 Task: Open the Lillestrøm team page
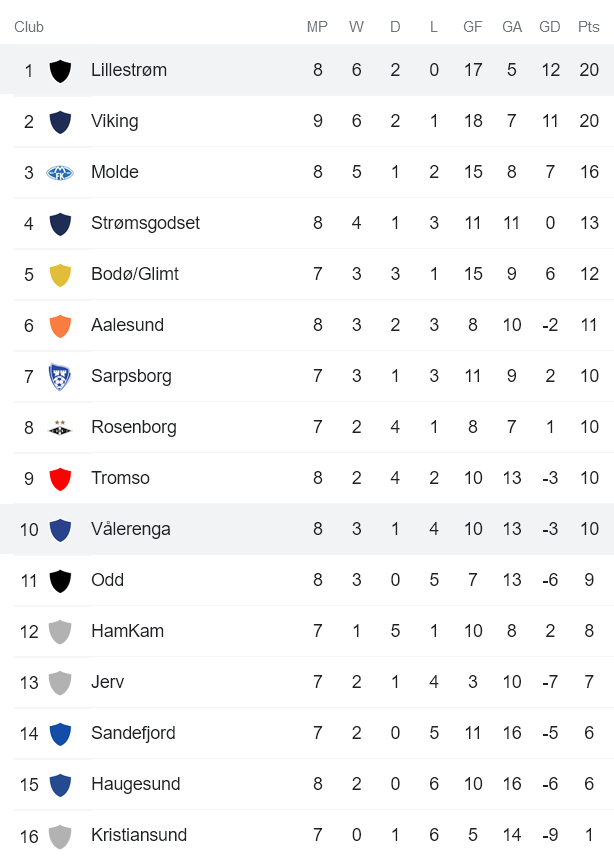(x=131, y=70)
